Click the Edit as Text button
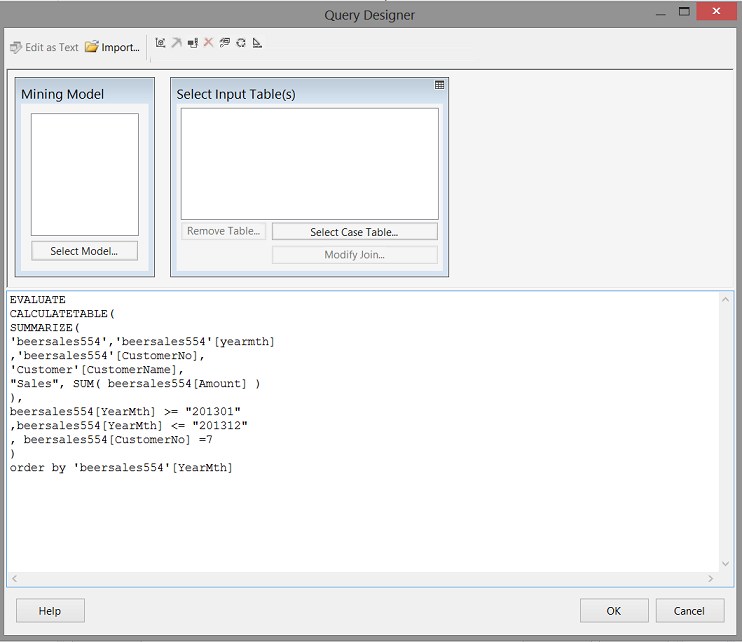This screenshot has height=642, width=742. [44, 47]
